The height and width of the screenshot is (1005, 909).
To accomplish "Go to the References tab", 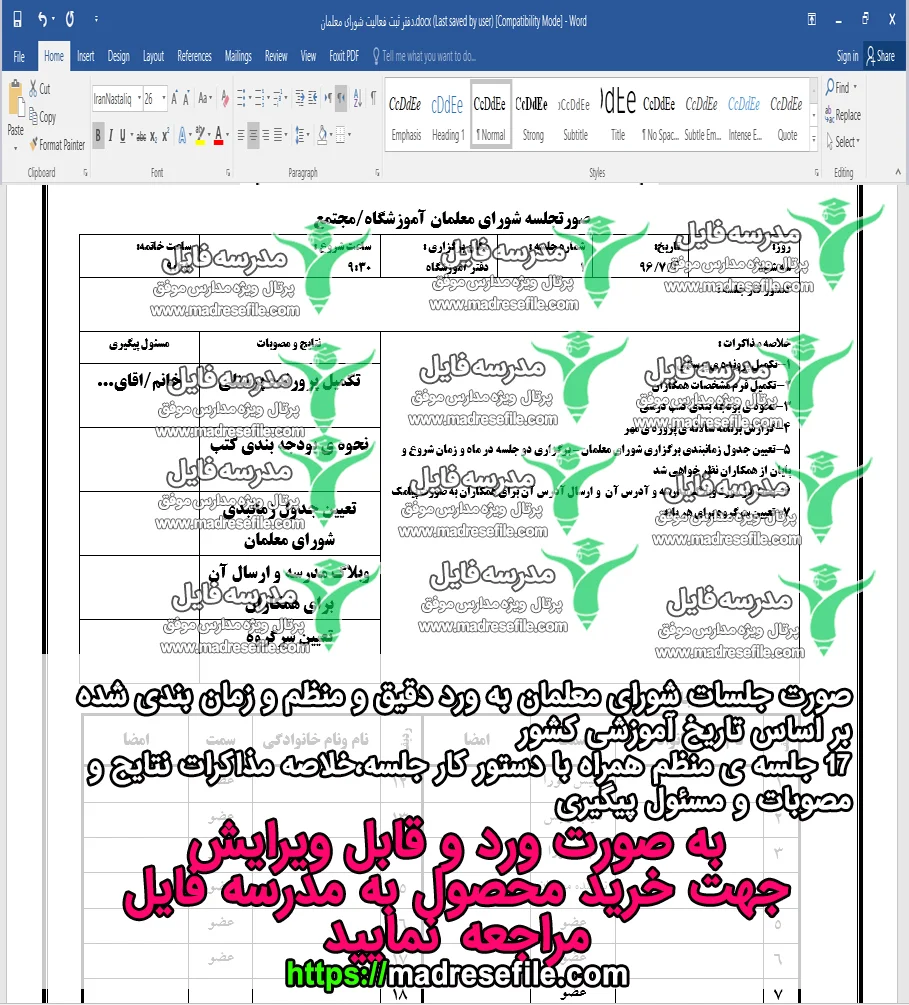I will pos(194,56).
